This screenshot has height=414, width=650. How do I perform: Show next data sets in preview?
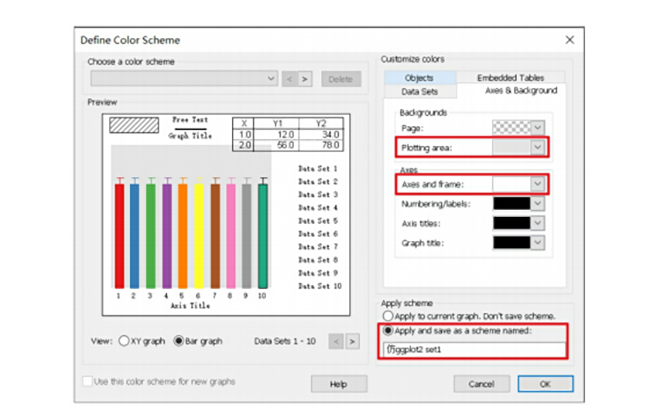(352, 341)
